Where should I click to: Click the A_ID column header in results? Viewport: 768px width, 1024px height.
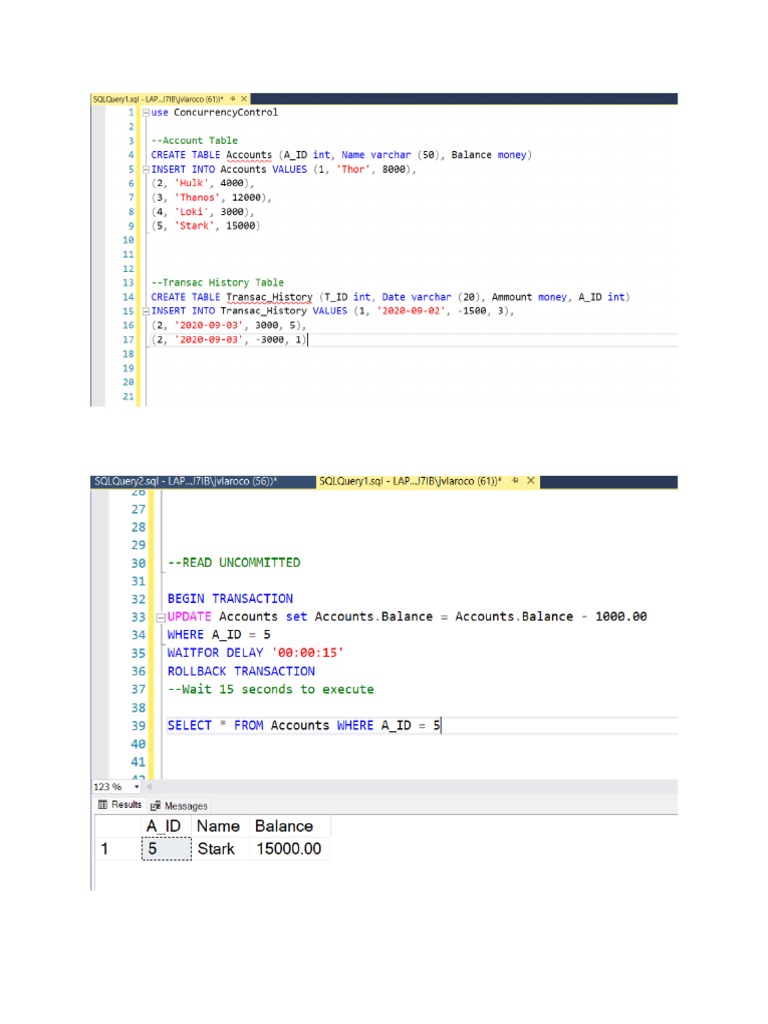click(165, 826)
